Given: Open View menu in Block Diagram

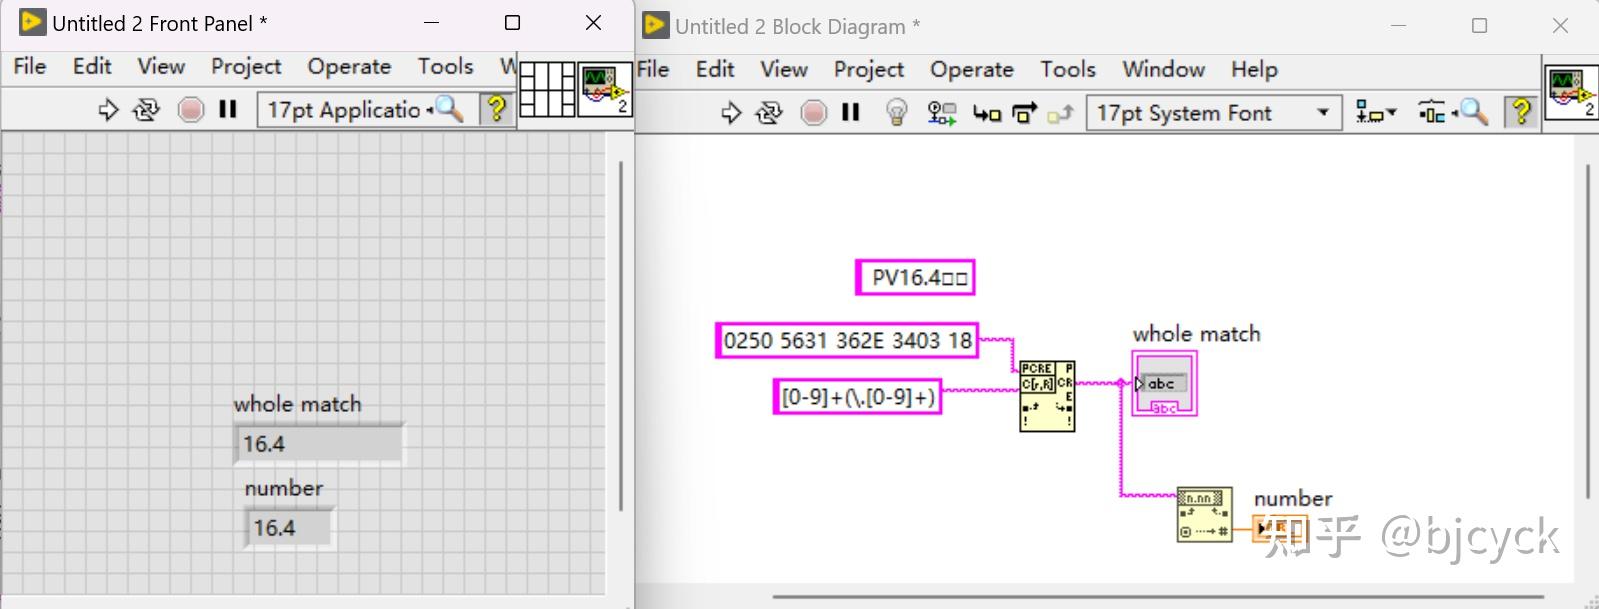Looking at the screenshot, I should click(x=784, y=69).
